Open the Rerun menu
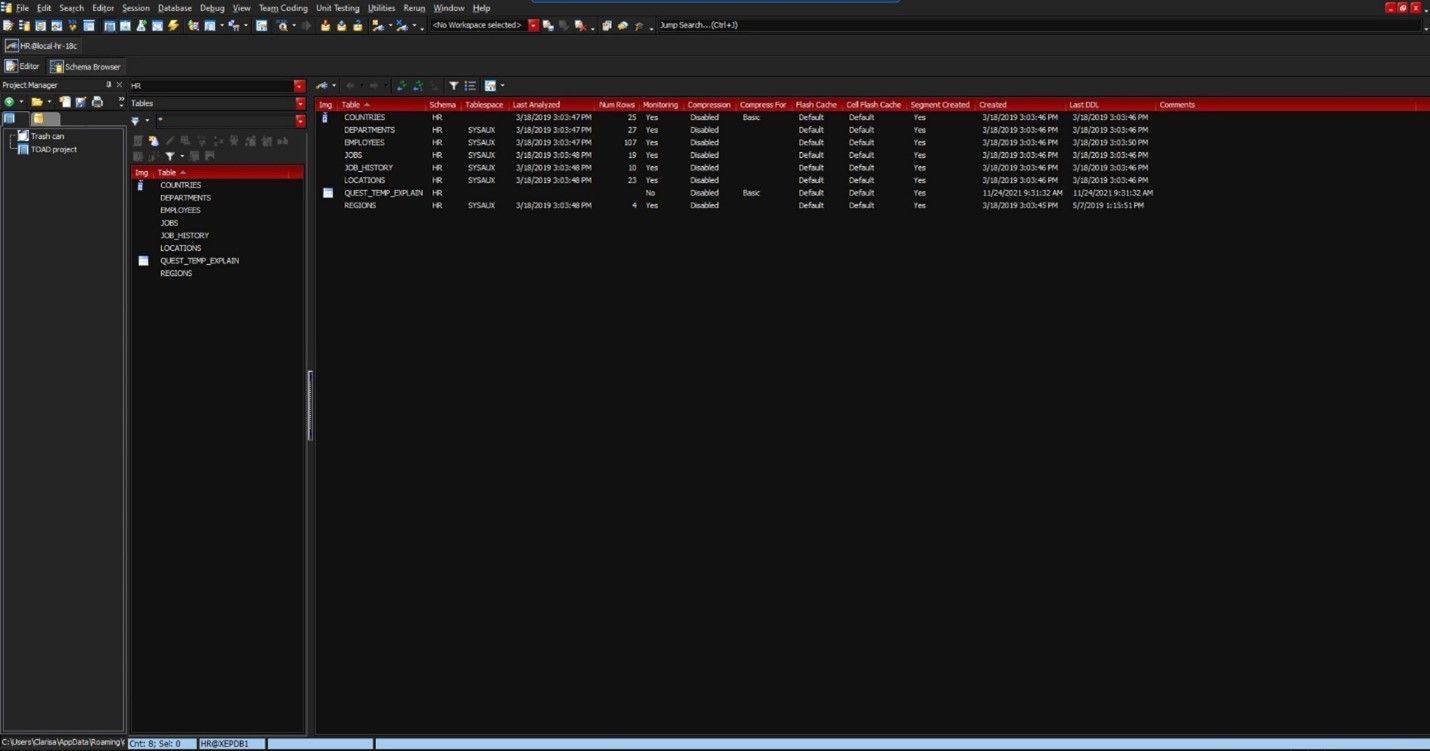 tap(414, 8)
